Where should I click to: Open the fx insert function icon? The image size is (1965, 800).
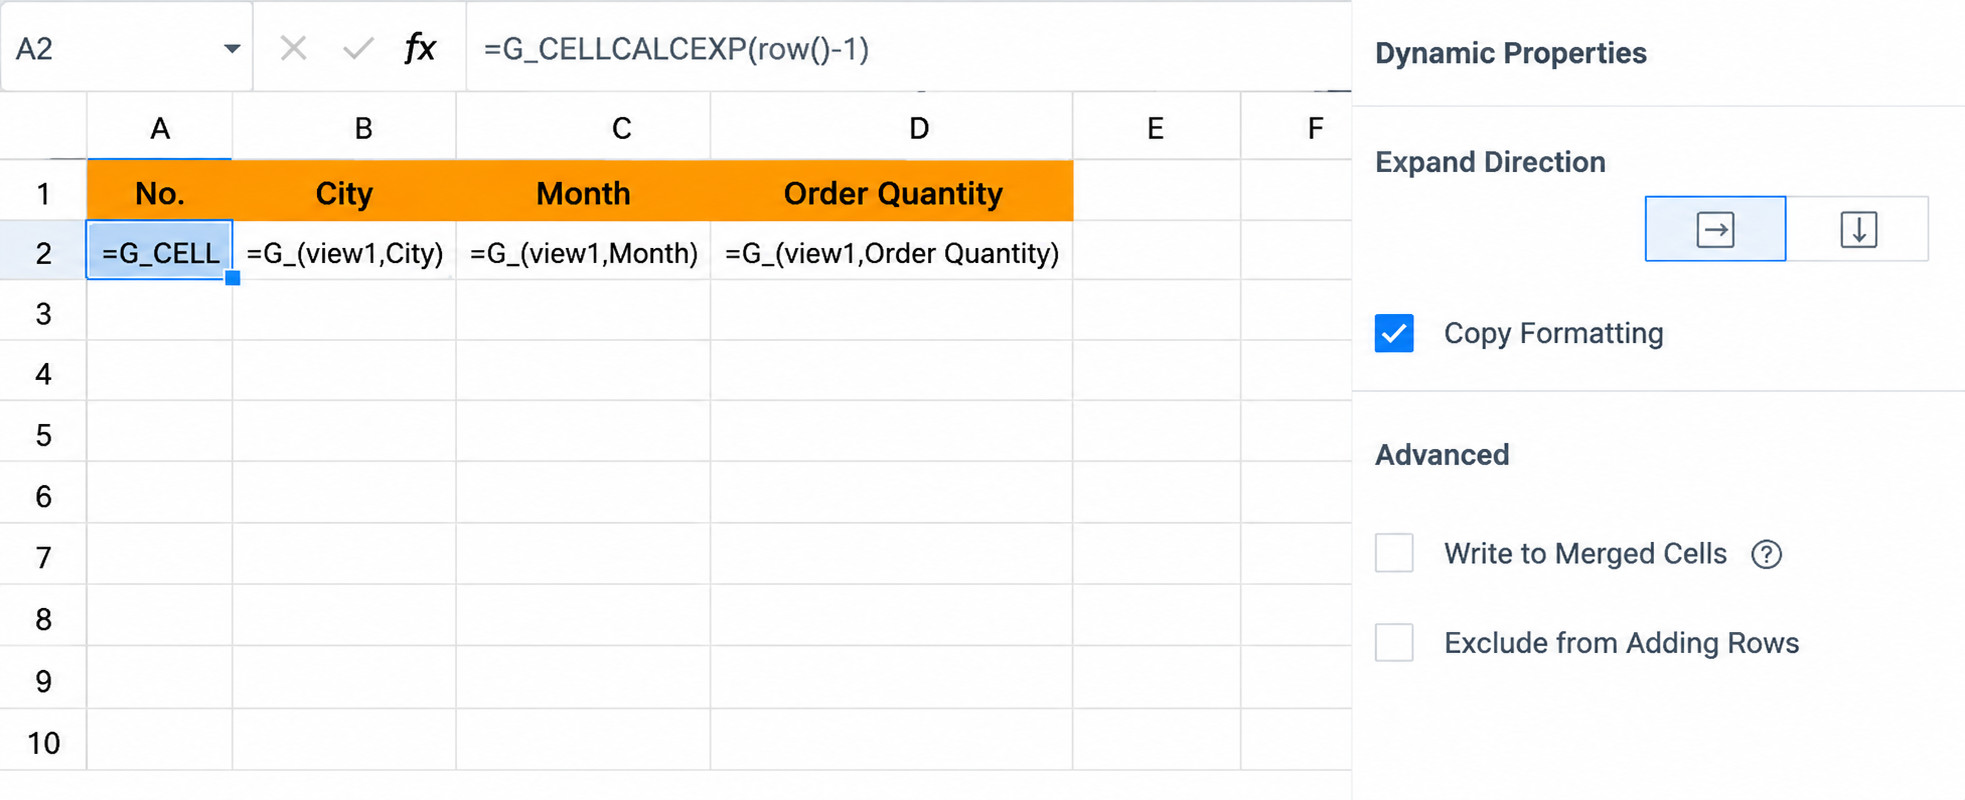click(420, 48)
